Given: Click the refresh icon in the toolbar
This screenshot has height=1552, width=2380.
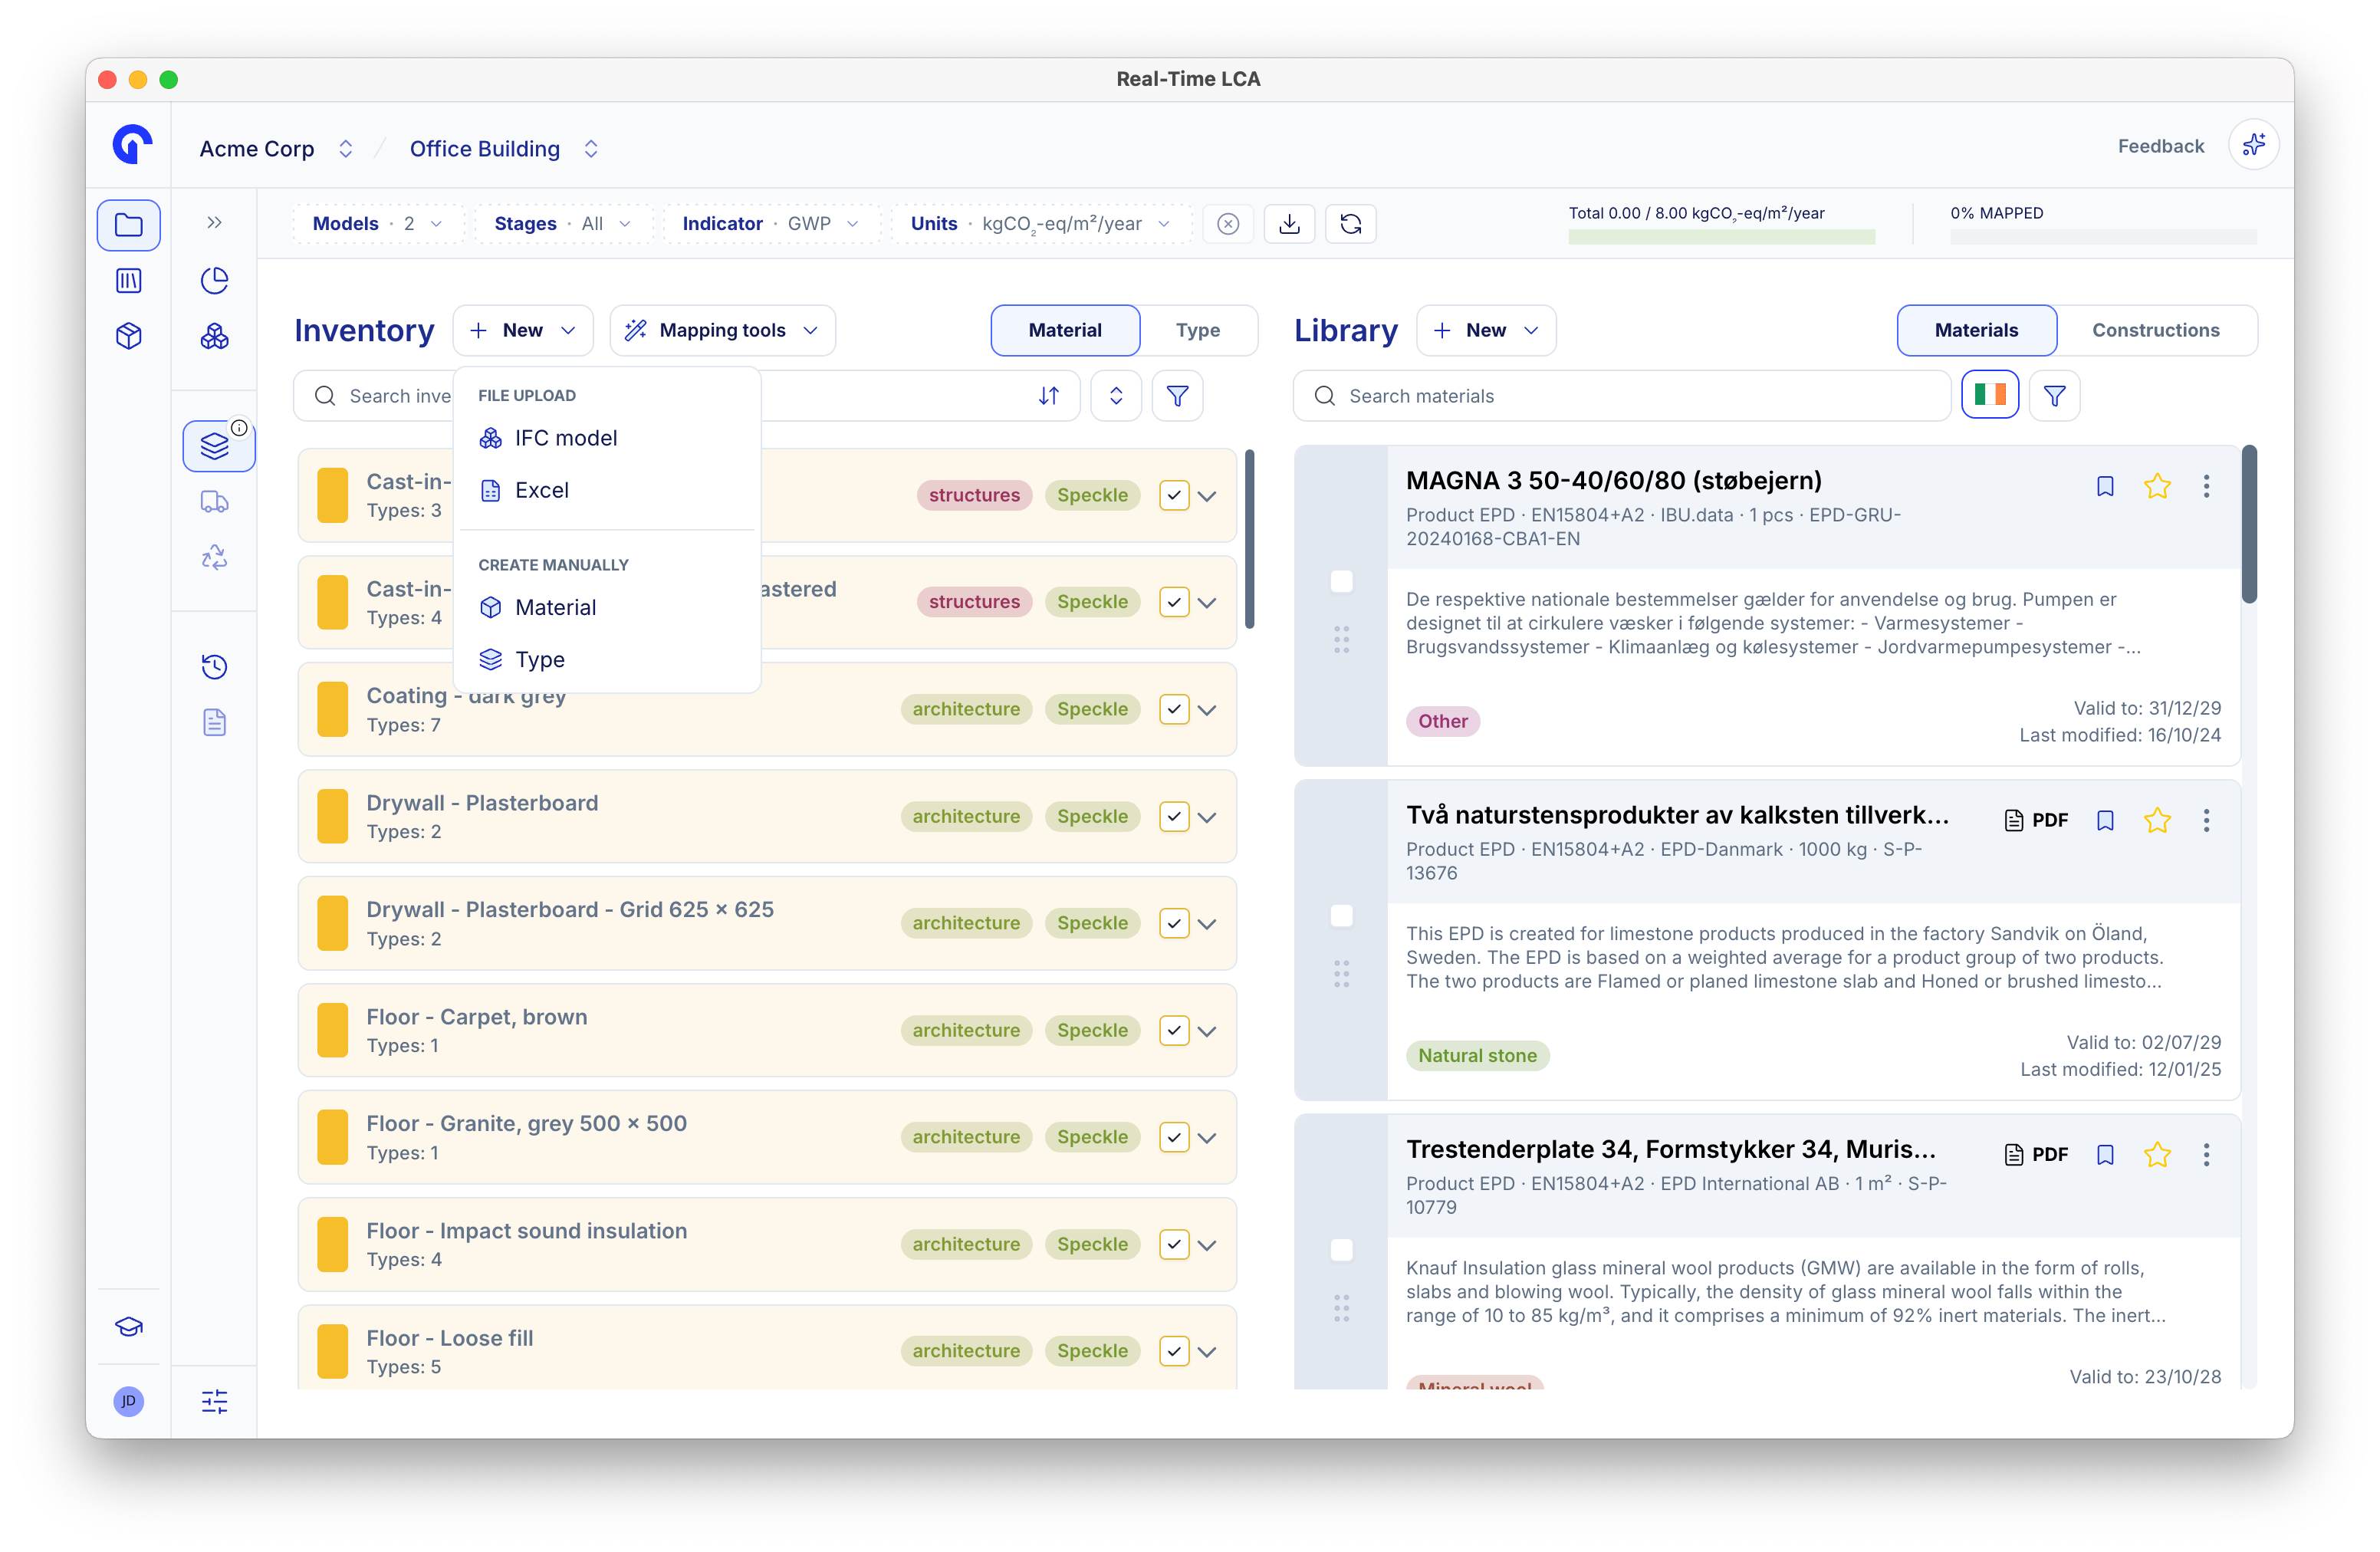Looking at the screenshot, I should (1350, 224).
